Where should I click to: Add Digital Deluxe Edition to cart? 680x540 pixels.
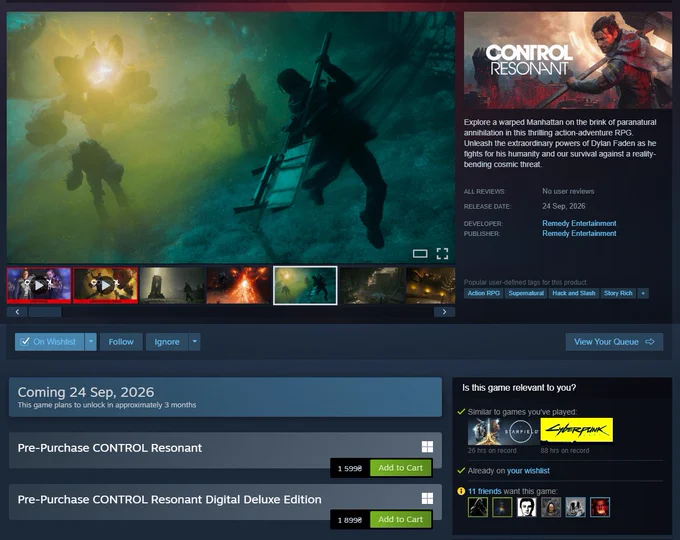click(x=400, y=519)
